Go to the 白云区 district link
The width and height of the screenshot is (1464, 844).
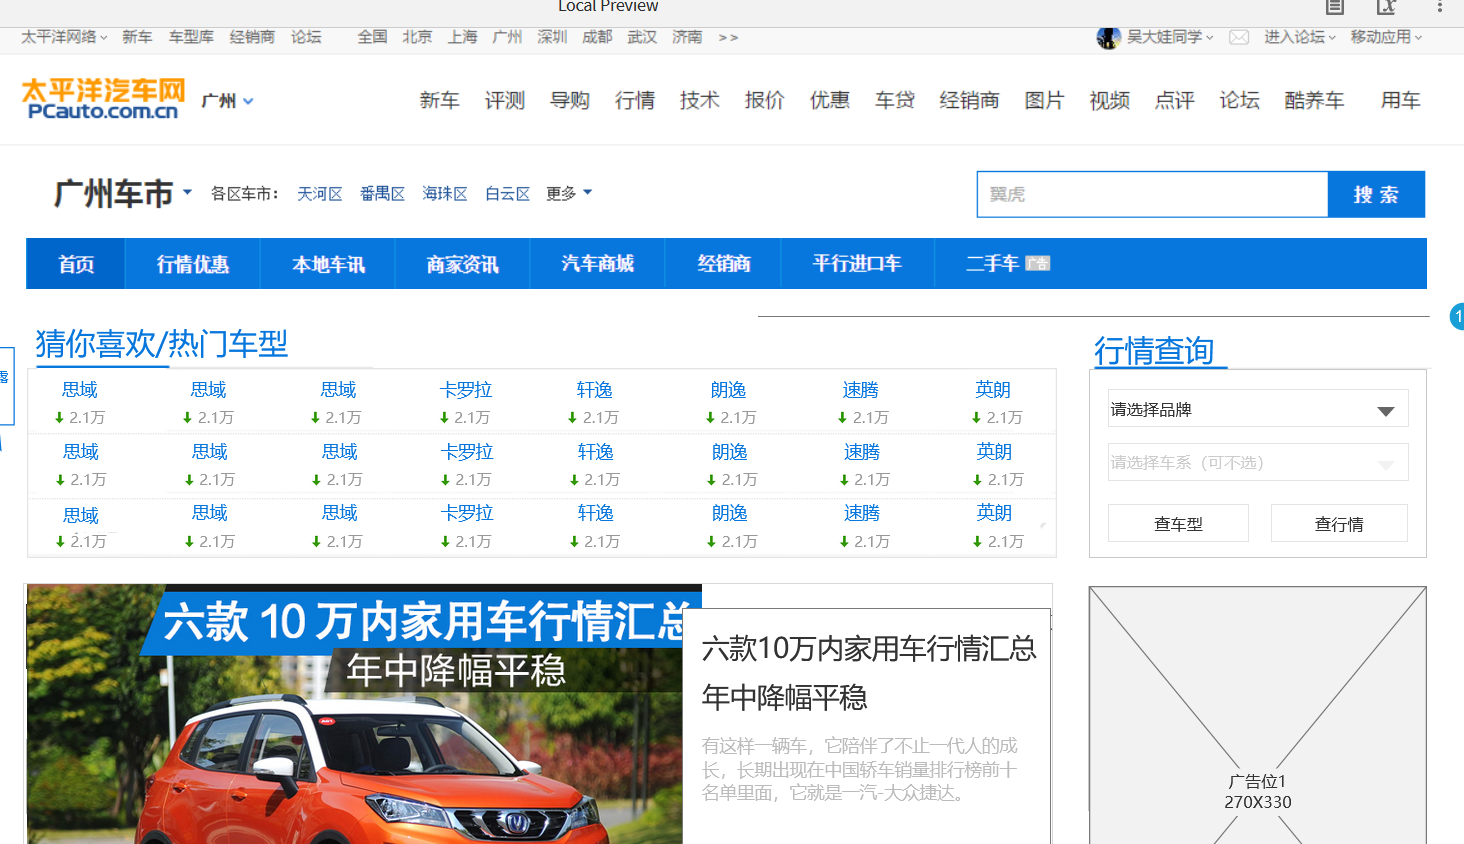coord(508,193)
